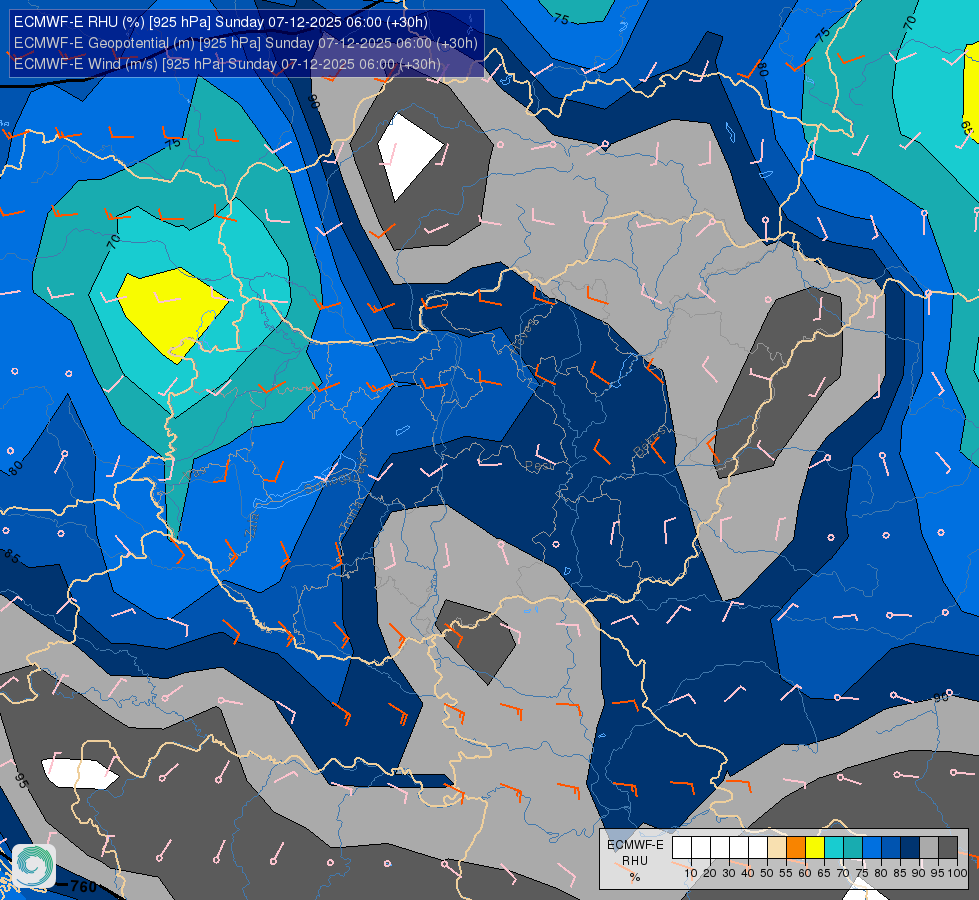Click the 95 contour label on the map
Image resolution: width=979 pixels, height=900 pixels.
[21, 781]
